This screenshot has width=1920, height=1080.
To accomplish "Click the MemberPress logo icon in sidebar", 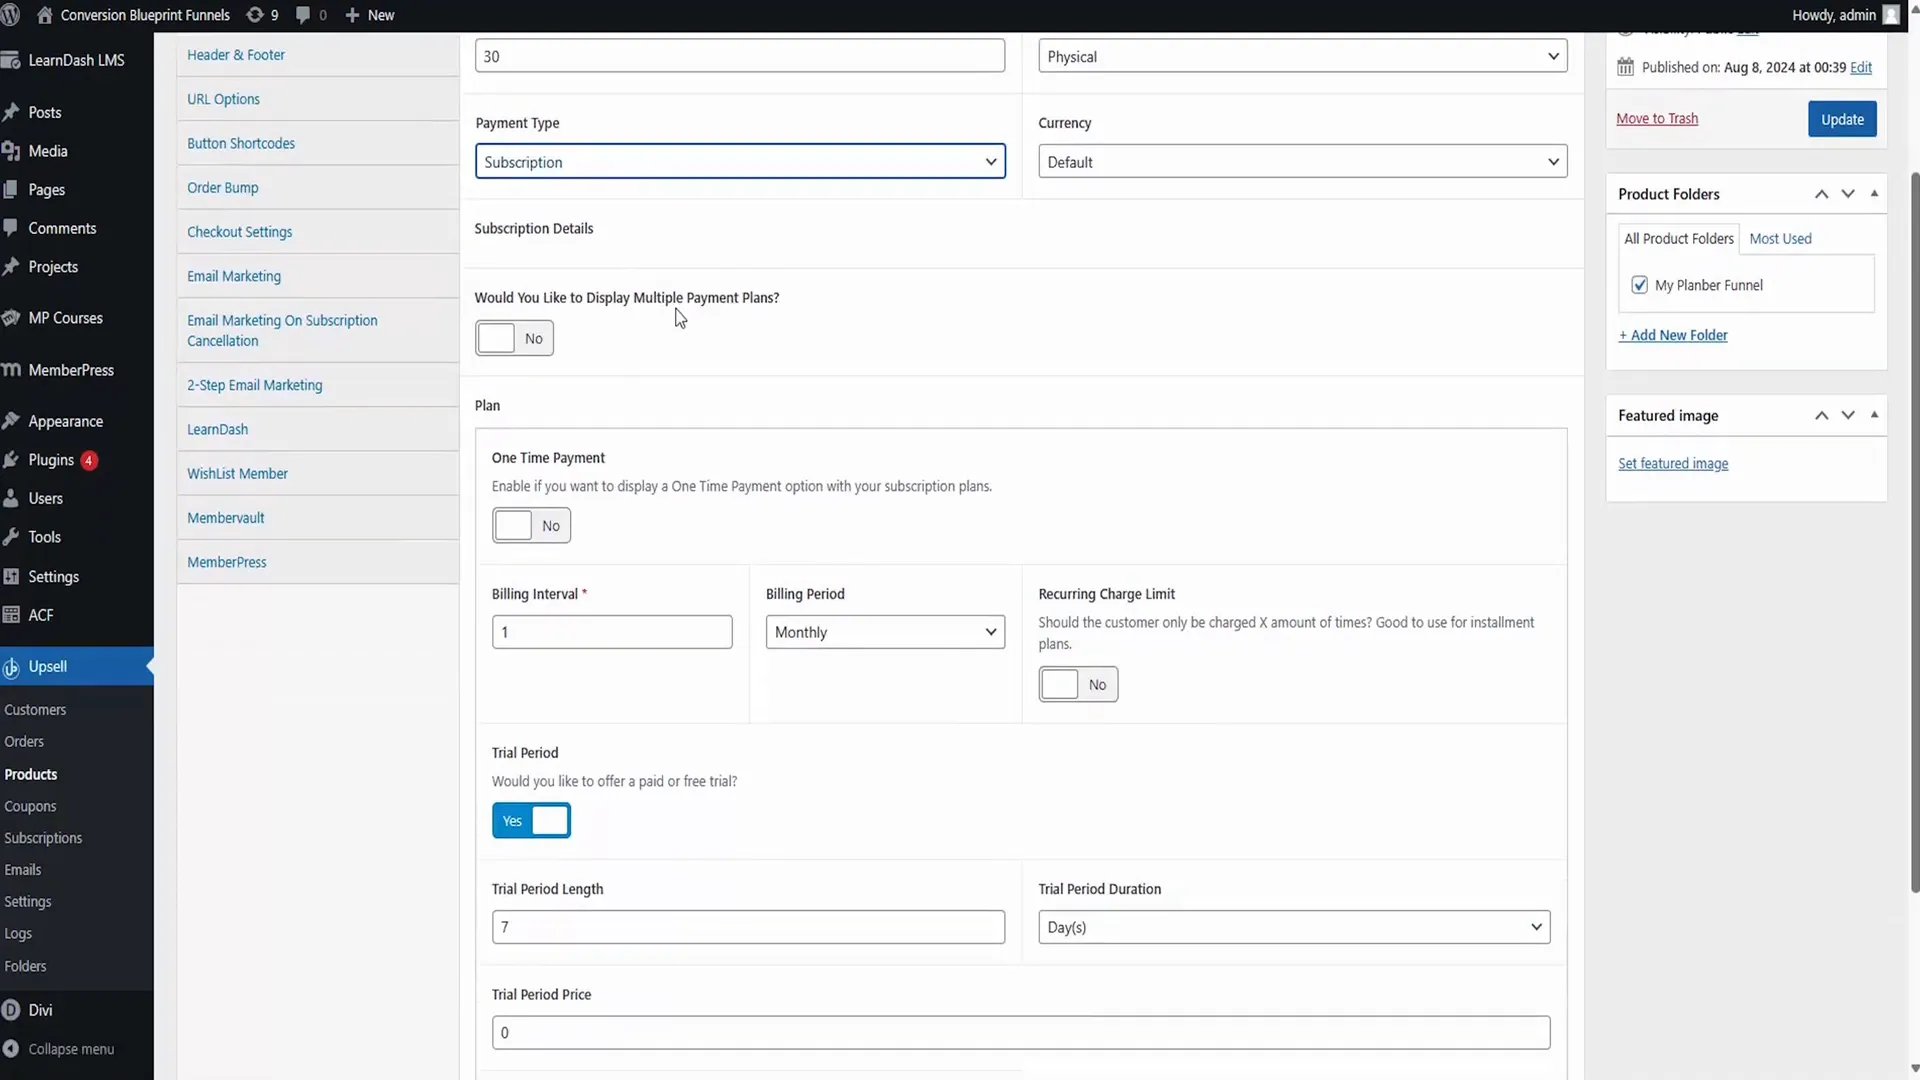I will [x=11, y=370].
